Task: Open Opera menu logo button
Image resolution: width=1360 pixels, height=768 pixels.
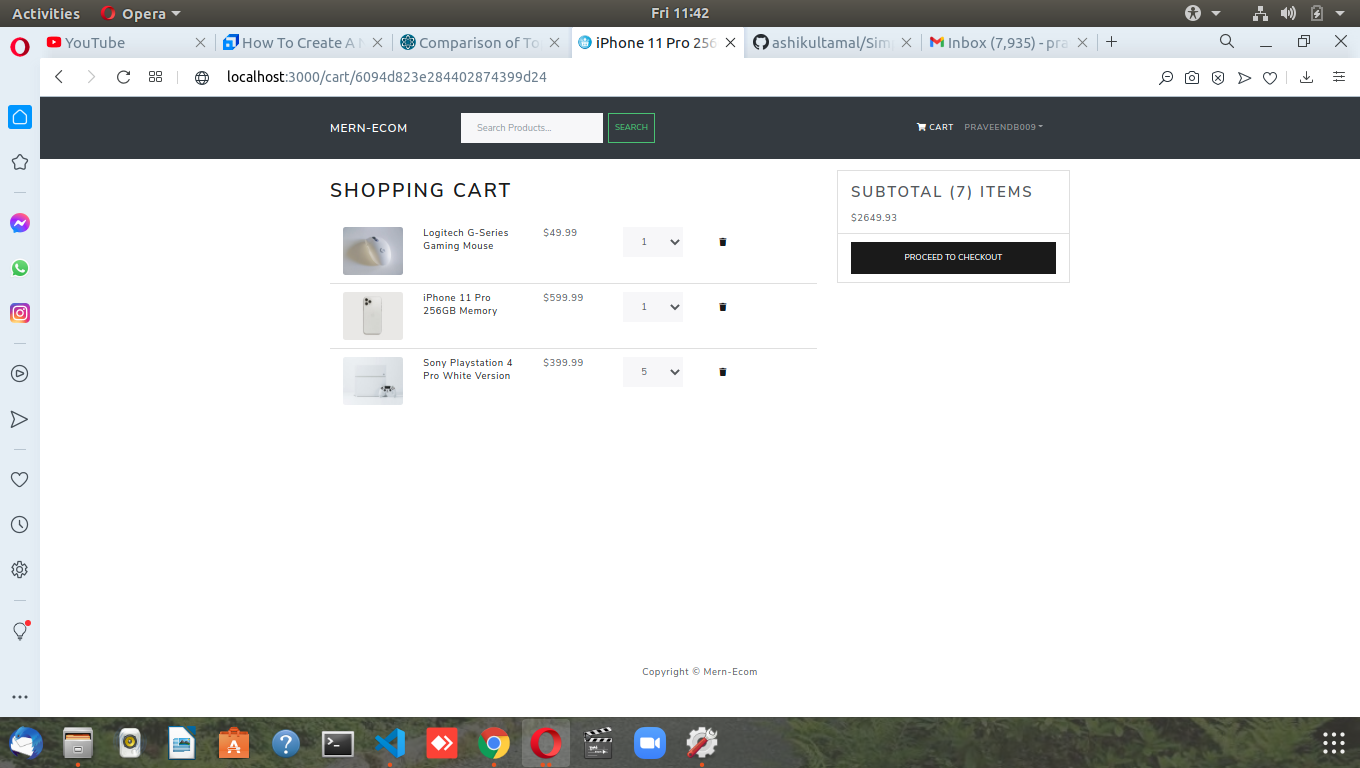Action: pyautogui.click(x=20, y=47)
